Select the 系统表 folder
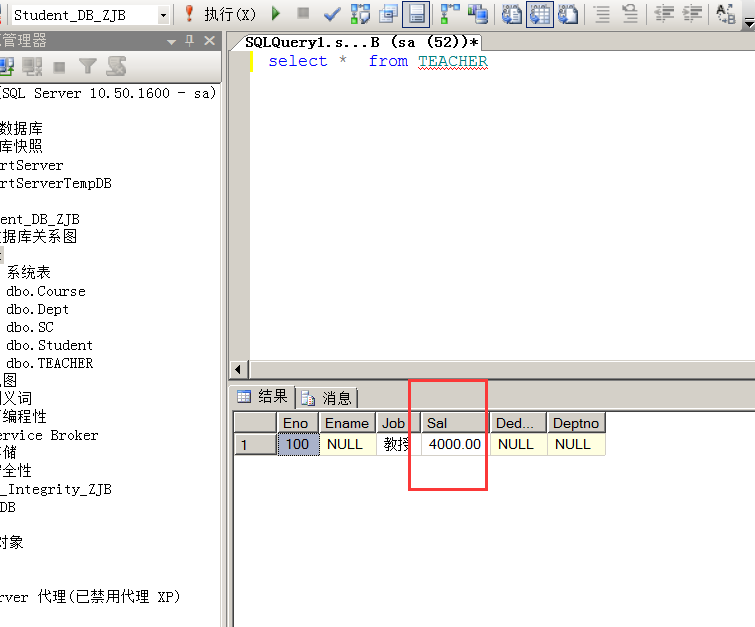The image size is (755, 627). pyautogui.click(x=28, y=273)
